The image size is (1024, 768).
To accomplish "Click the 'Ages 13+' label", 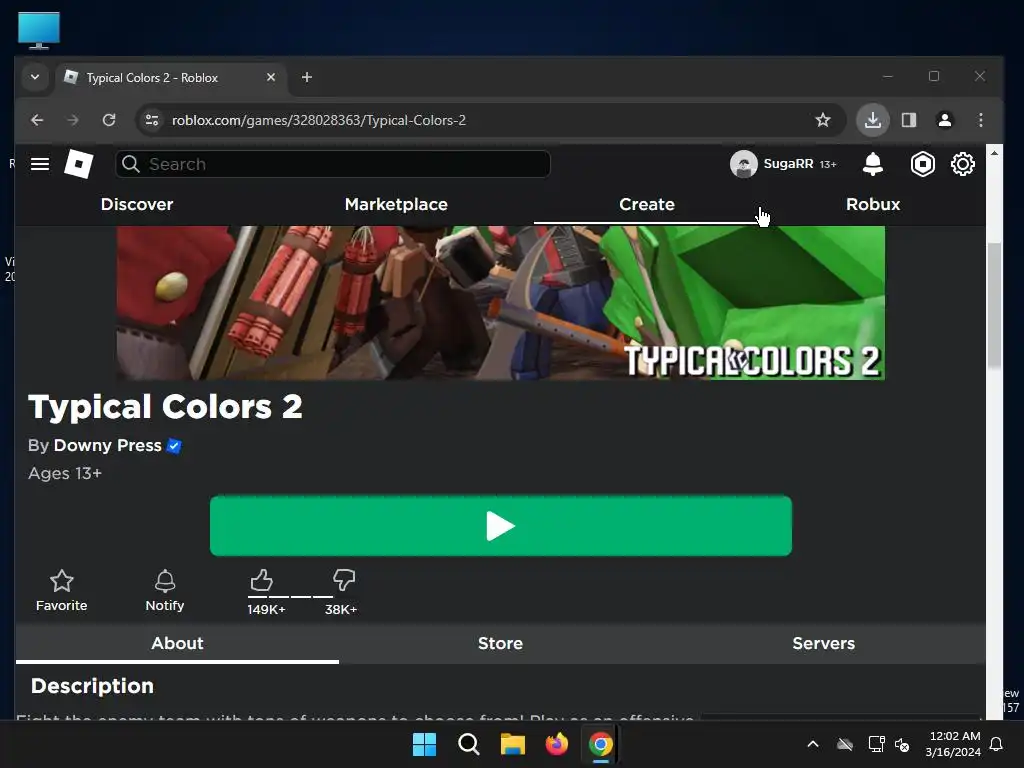I will click(x=65, y=473).
